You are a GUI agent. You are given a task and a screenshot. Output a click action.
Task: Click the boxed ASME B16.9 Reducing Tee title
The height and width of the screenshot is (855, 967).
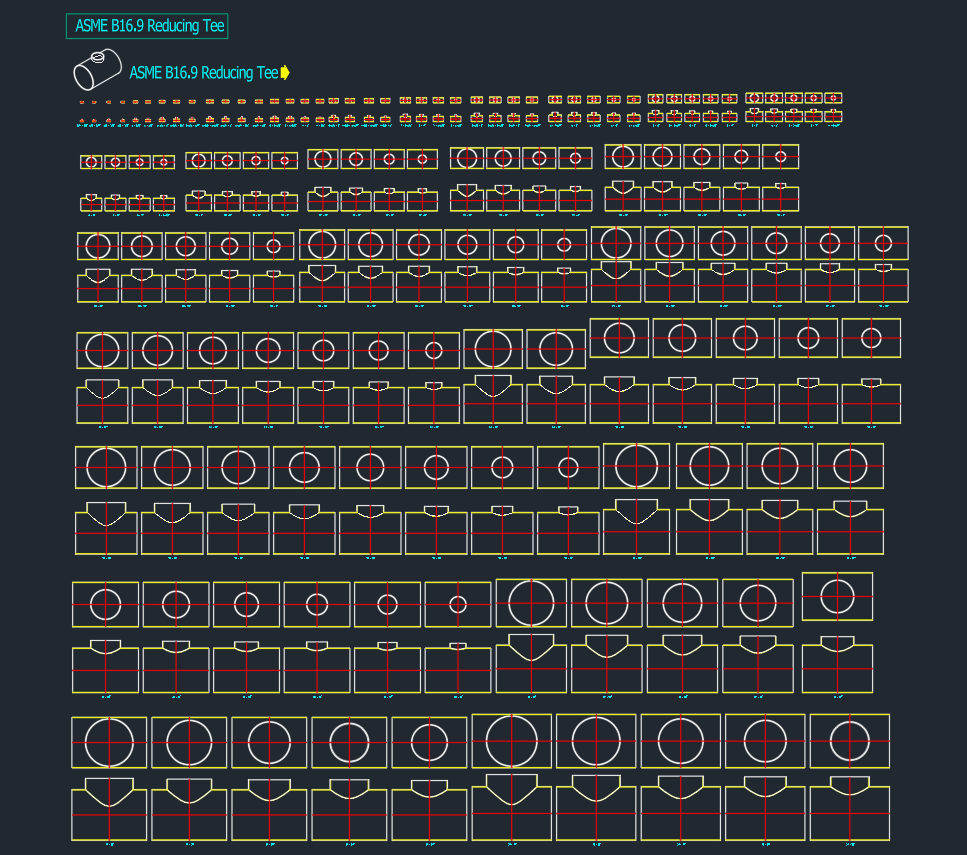tap(147, 27)
